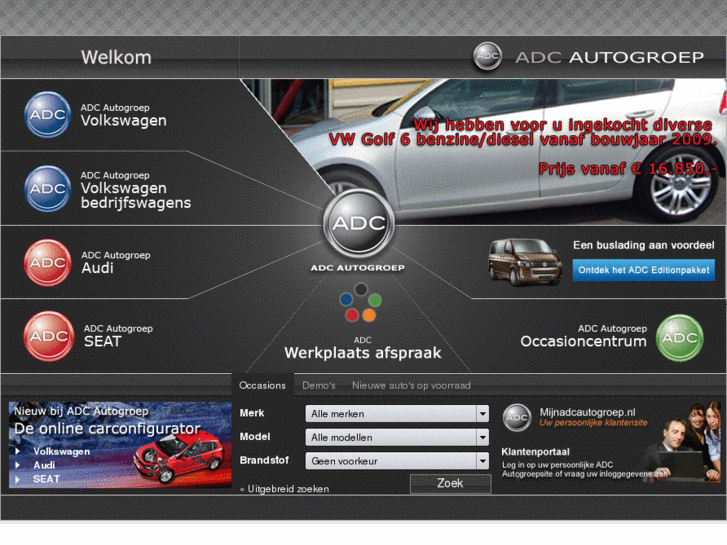Viewport: 727px width, 545px height.
Task: Click the Zoek button
Action: pos(450,483)
